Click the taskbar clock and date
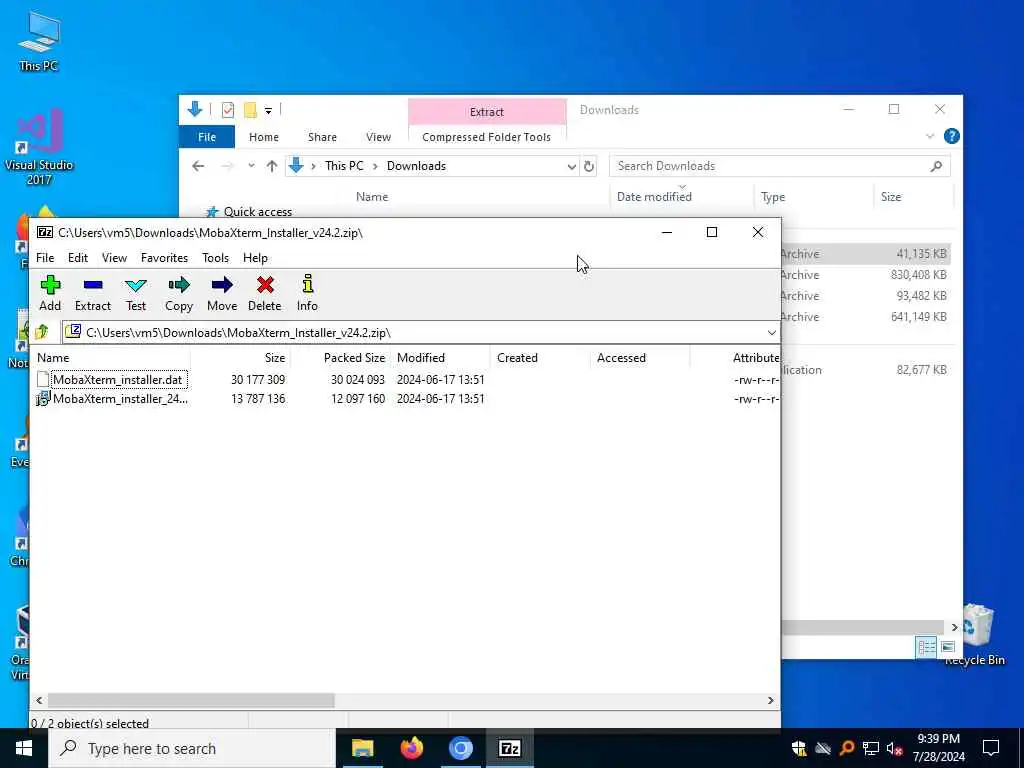1024x768 pixels. click(938, 748)
